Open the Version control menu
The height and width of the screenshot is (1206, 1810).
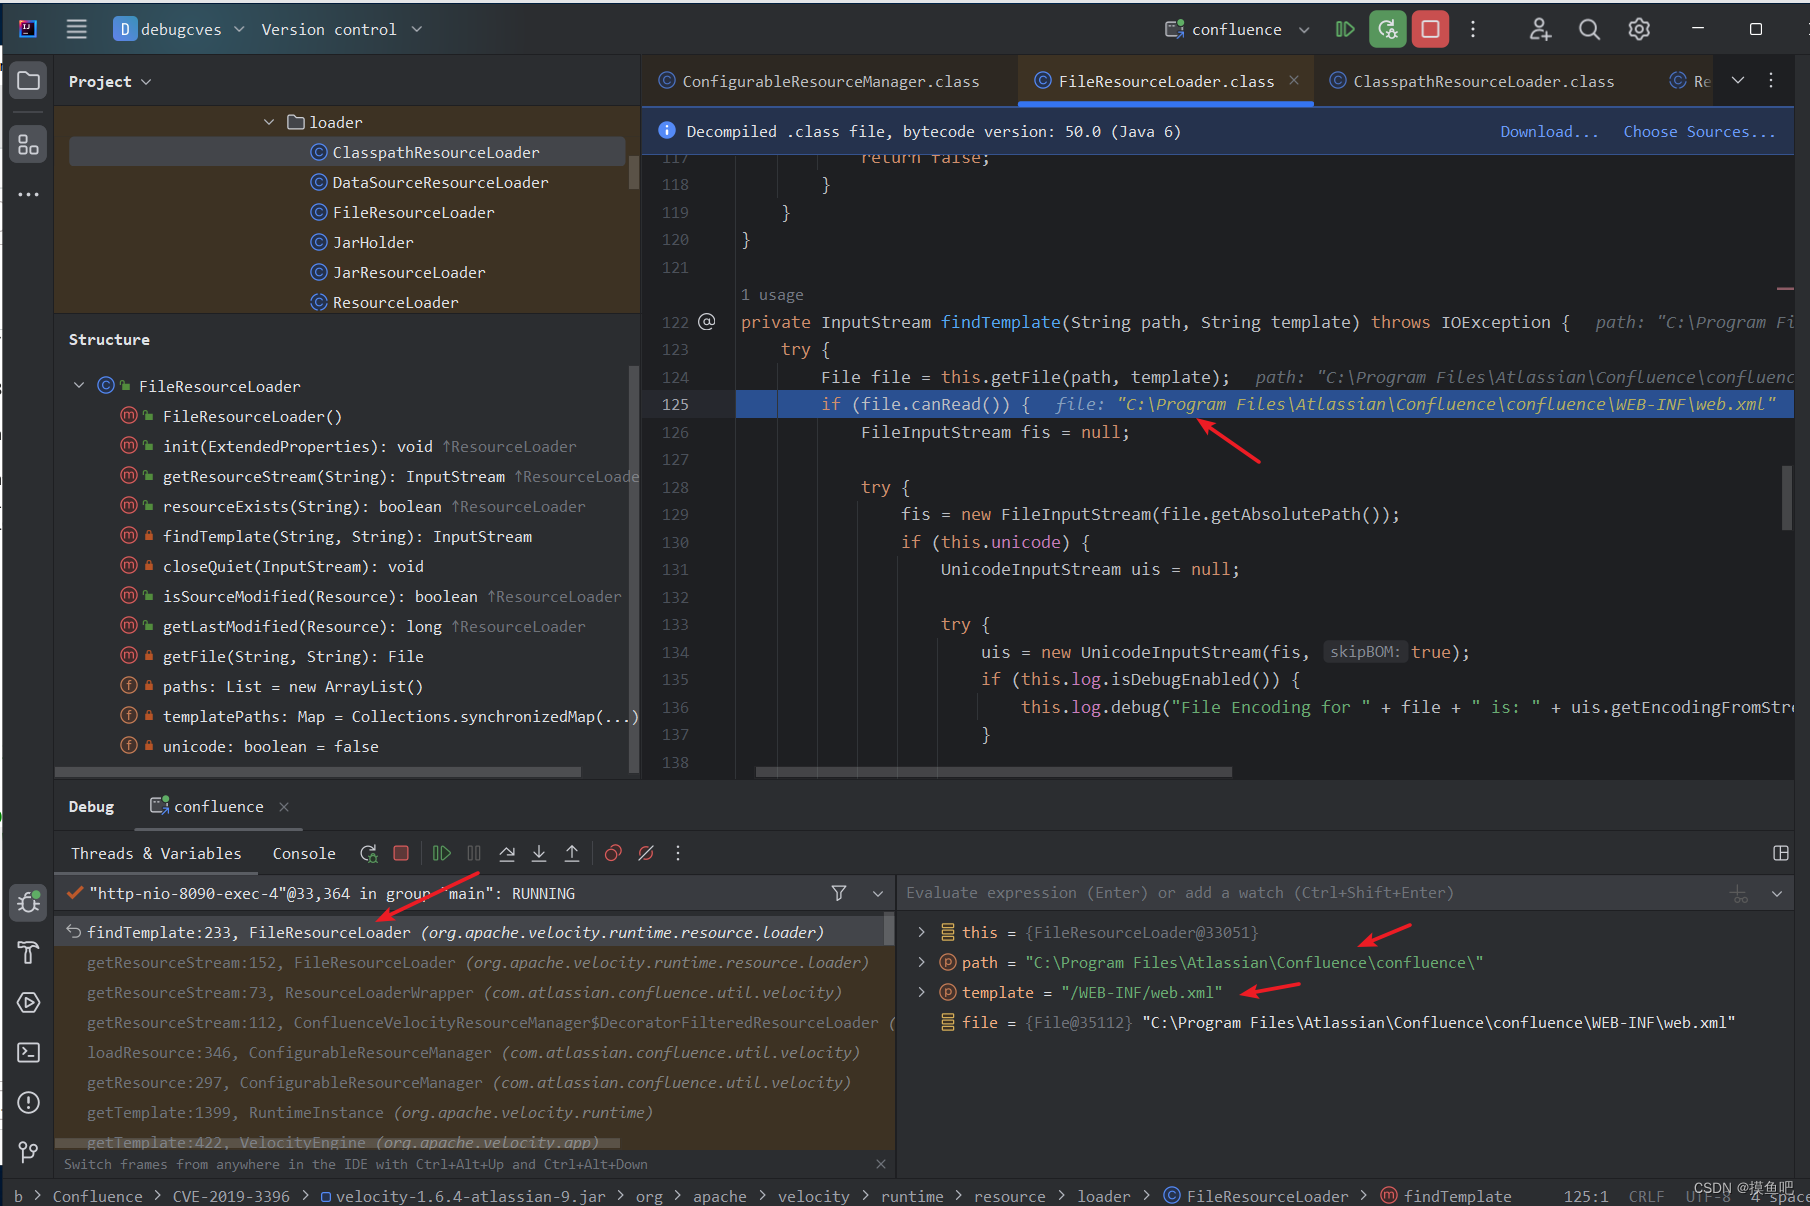pos(342,29)
